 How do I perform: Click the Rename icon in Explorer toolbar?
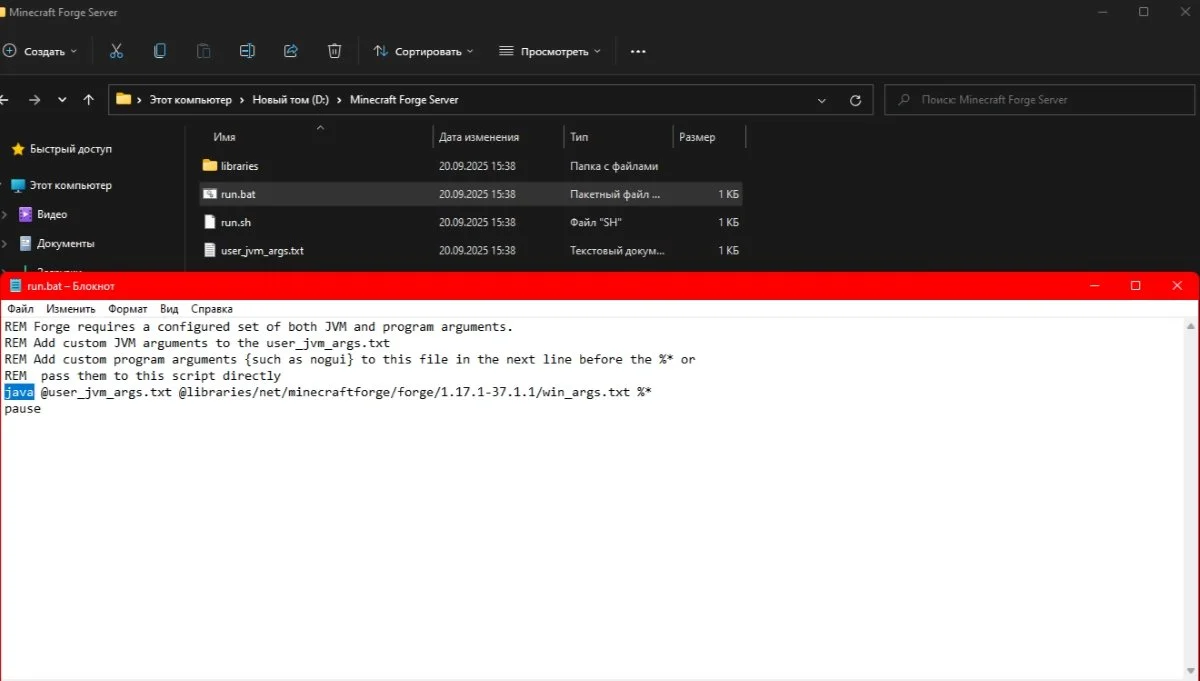point(247,51)
